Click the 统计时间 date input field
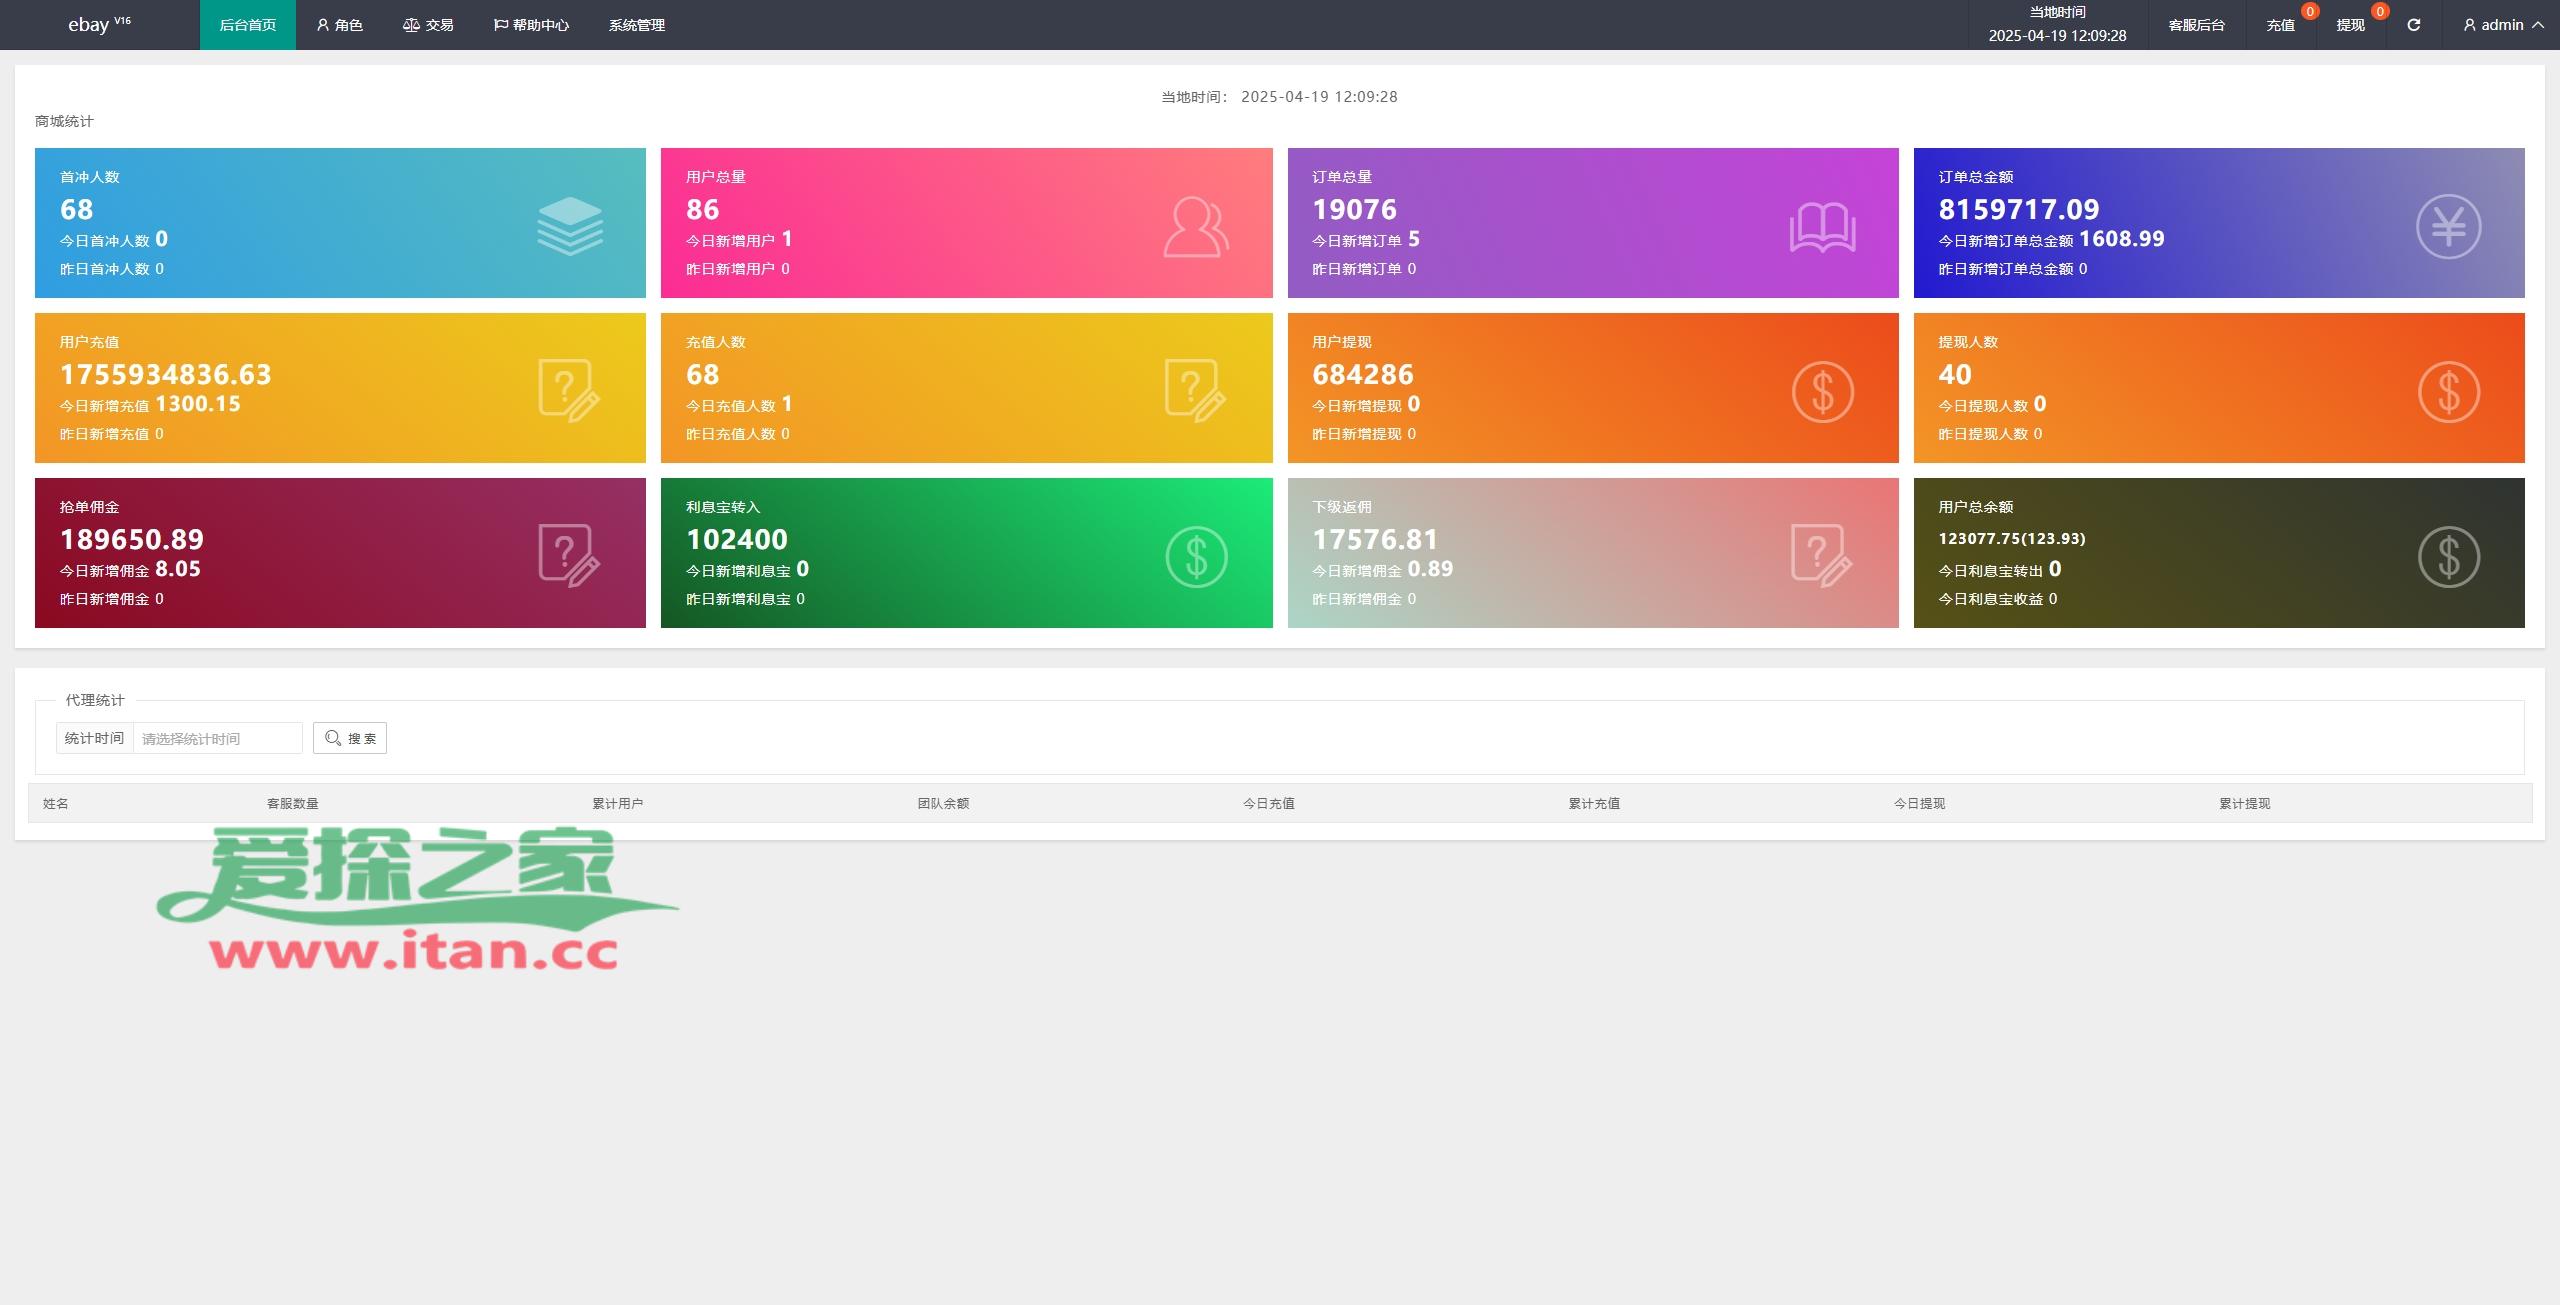This screenshot has width=2560, height=1305. [x=217, y=739]
